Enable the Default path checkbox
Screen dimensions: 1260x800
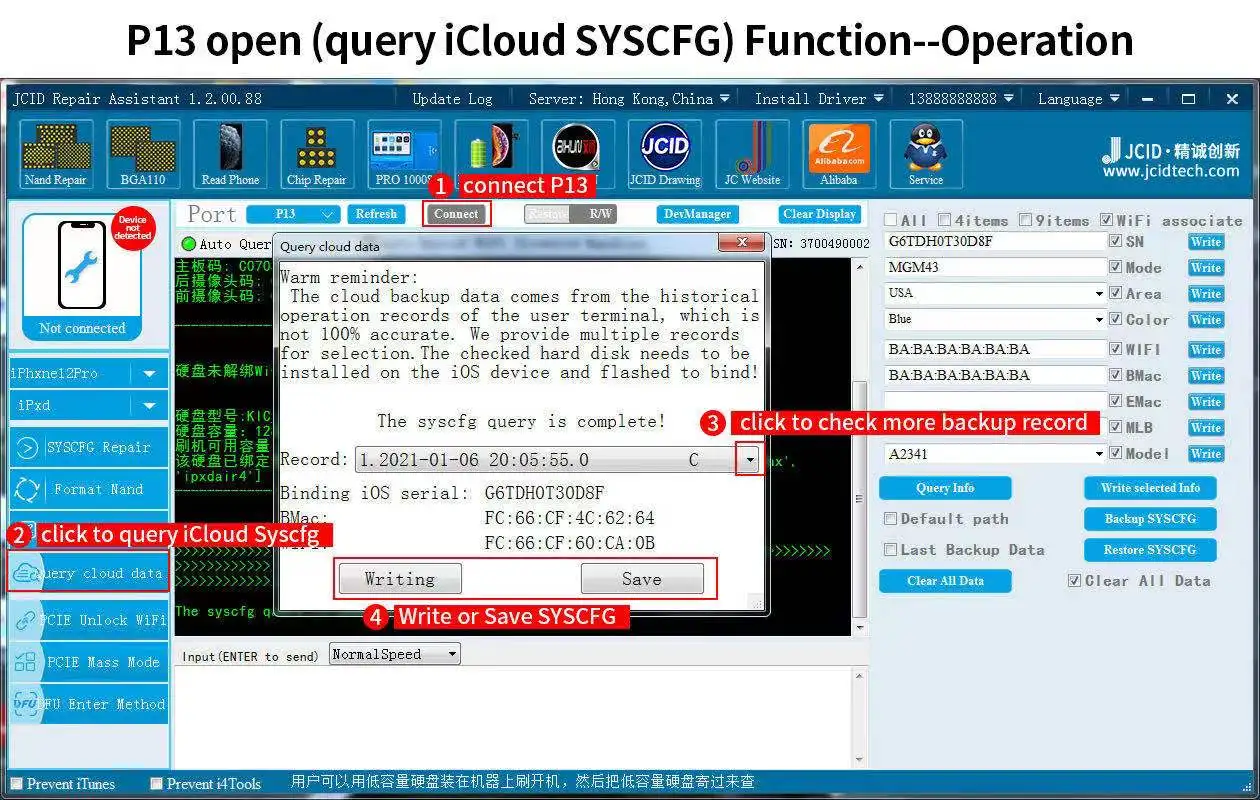(890, 519)
